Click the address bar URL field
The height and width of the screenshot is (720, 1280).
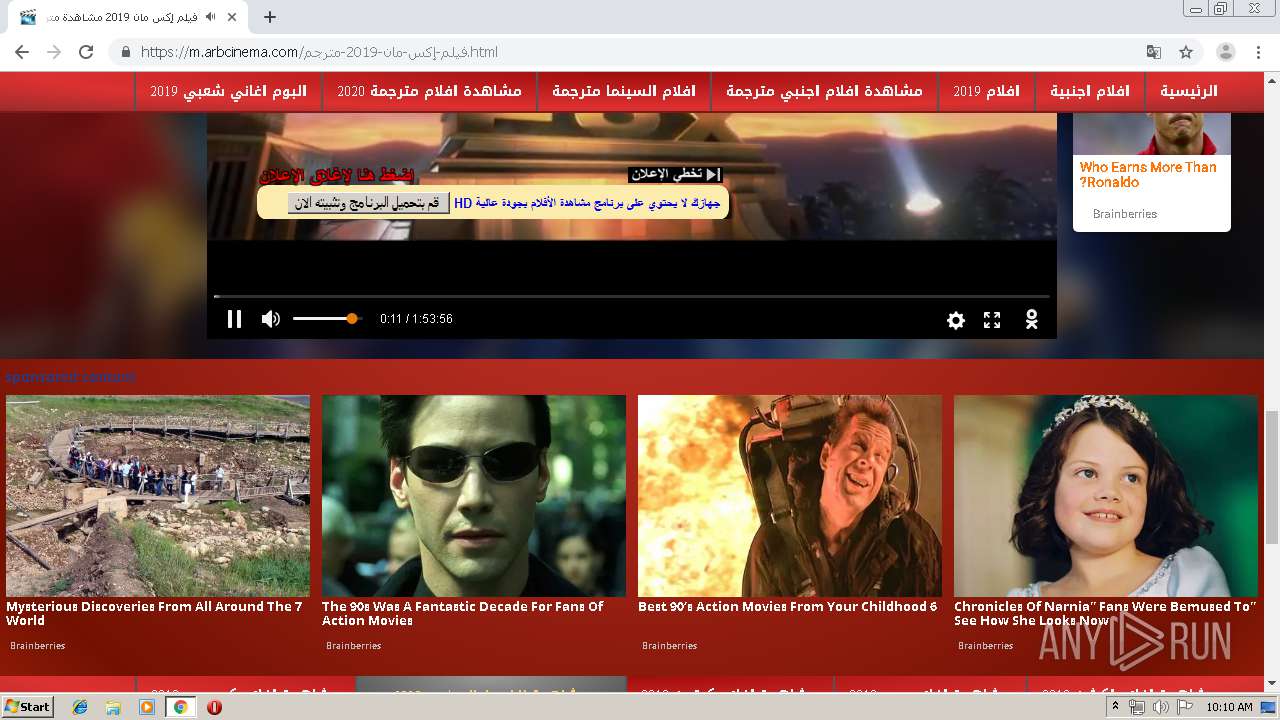[640, 52]
